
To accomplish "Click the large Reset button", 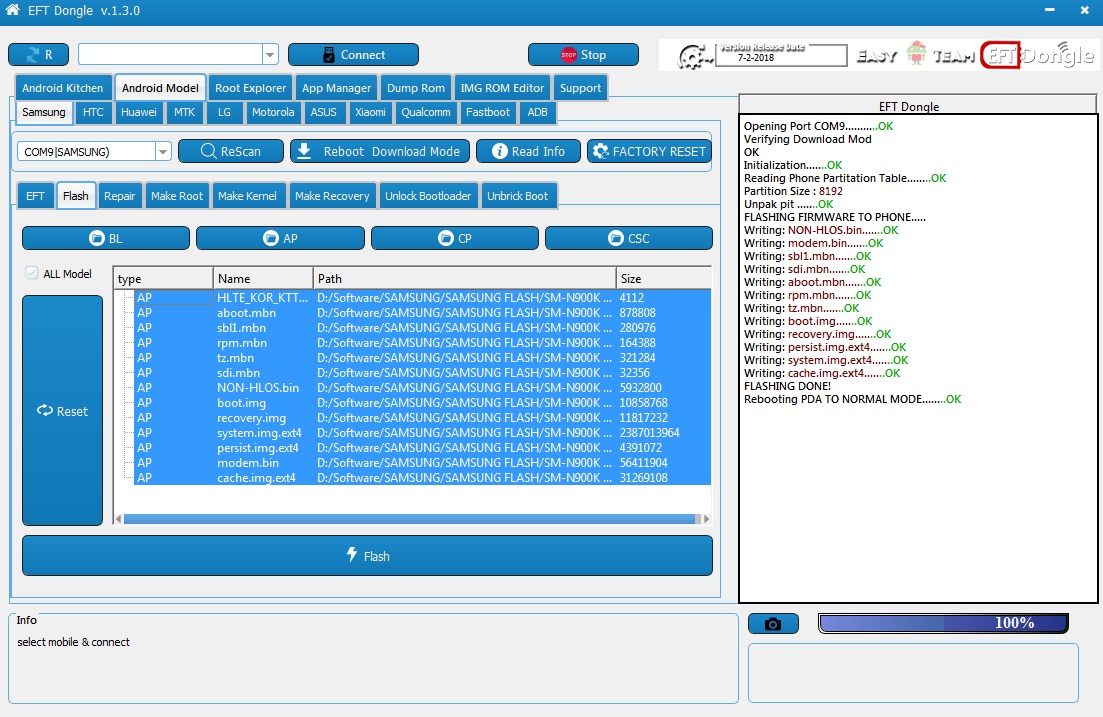I will (63, 411).
